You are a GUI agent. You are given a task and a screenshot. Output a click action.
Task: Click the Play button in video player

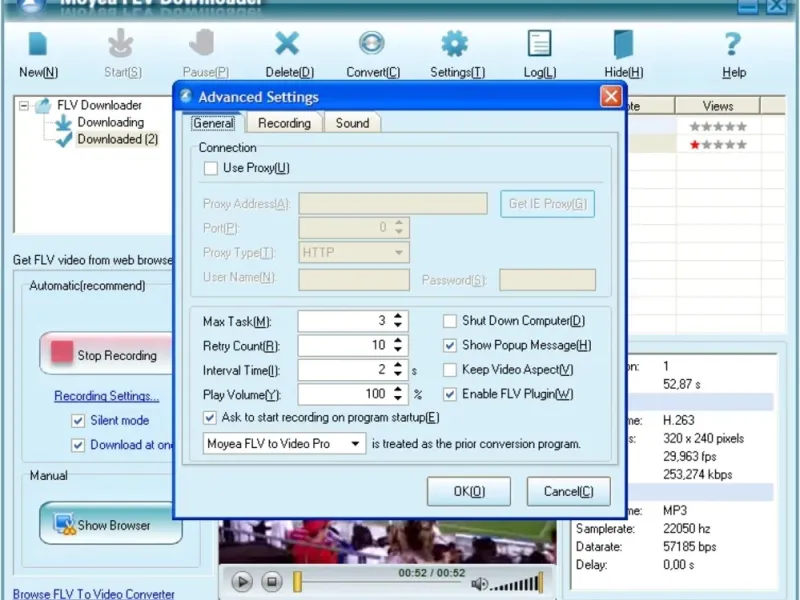(242, 581)
